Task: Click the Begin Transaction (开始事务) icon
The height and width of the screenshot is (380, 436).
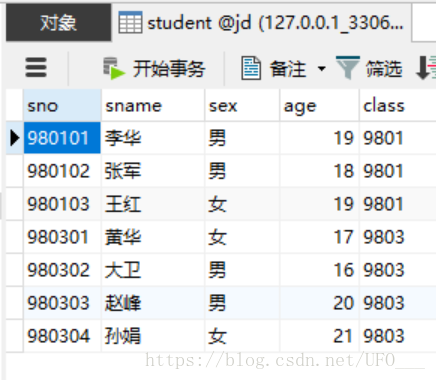Action: click(x=114, y=68)
